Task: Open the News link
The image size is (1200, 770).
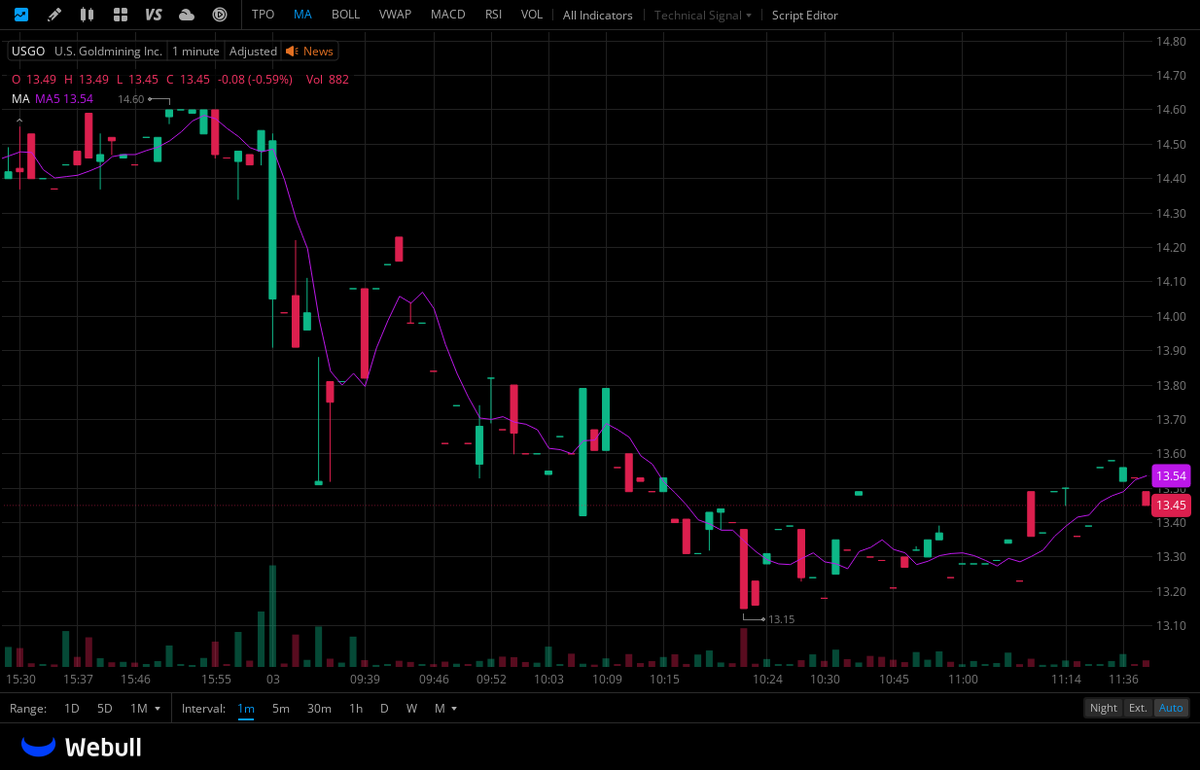Action: [318, 51]
